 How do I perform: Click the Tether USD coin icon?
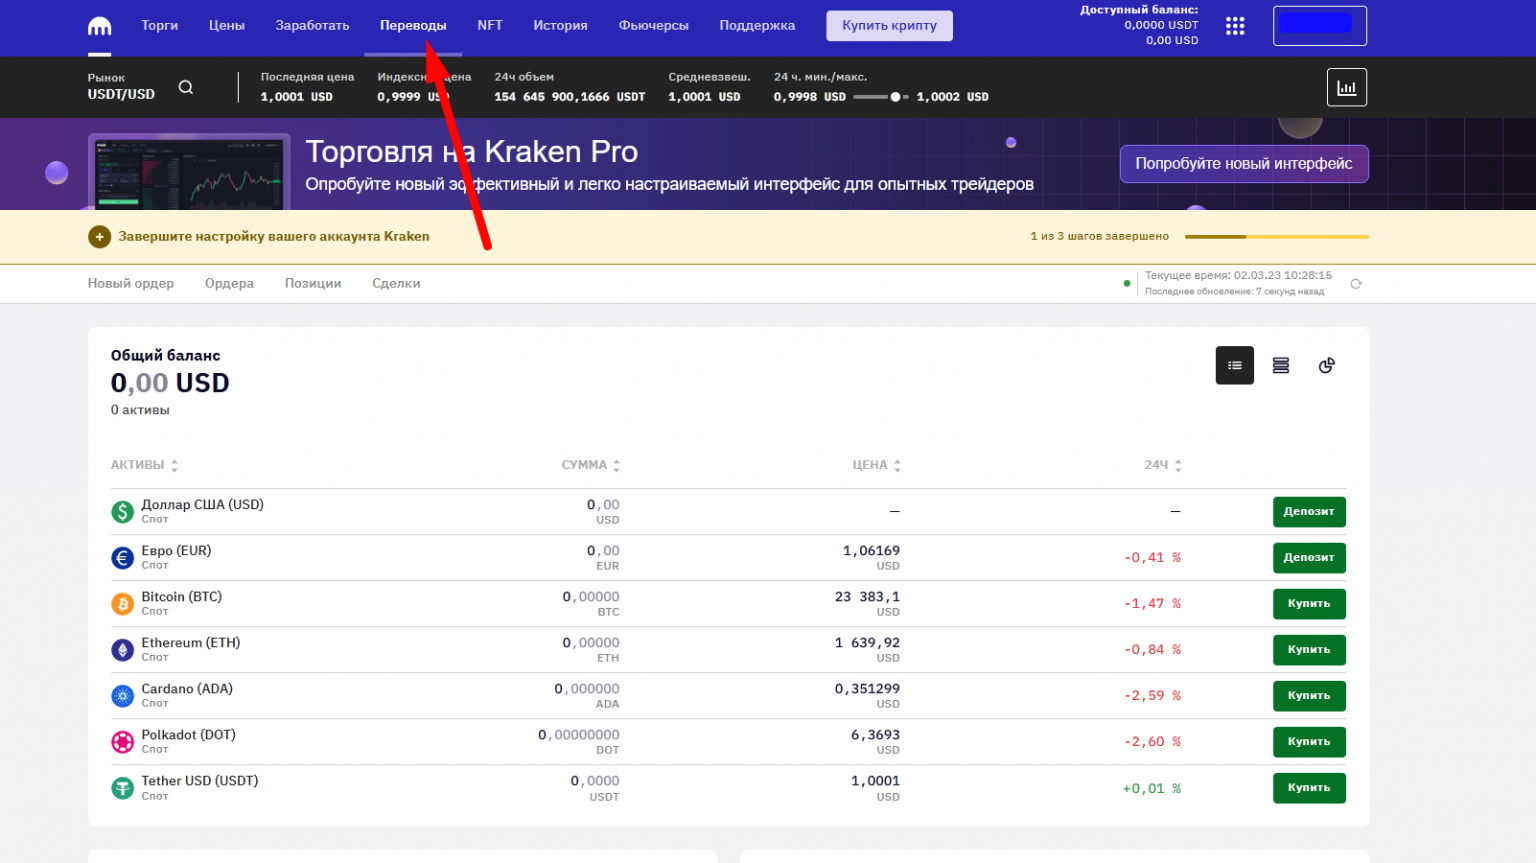tap(122, 788)
